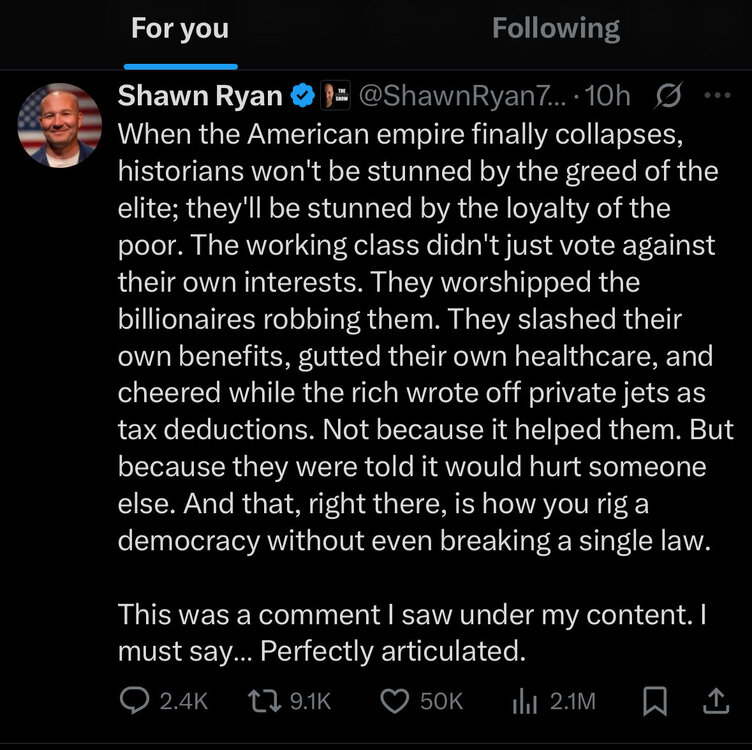Image resolution: width=752 pixels, height=750 pixels.
Task: Click the 50K likes count
Action: [x=441, y=702]
